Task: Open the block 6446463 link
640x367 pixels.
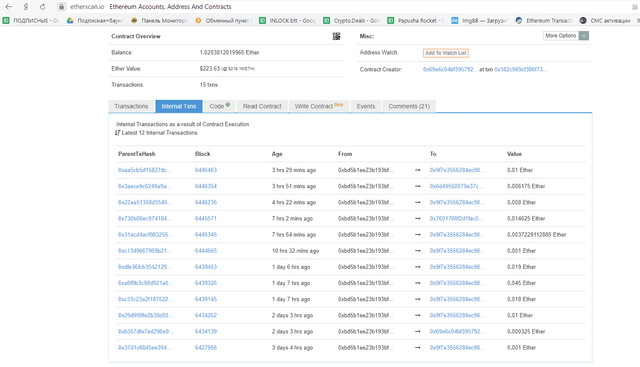Action: [x=206, y=170]
